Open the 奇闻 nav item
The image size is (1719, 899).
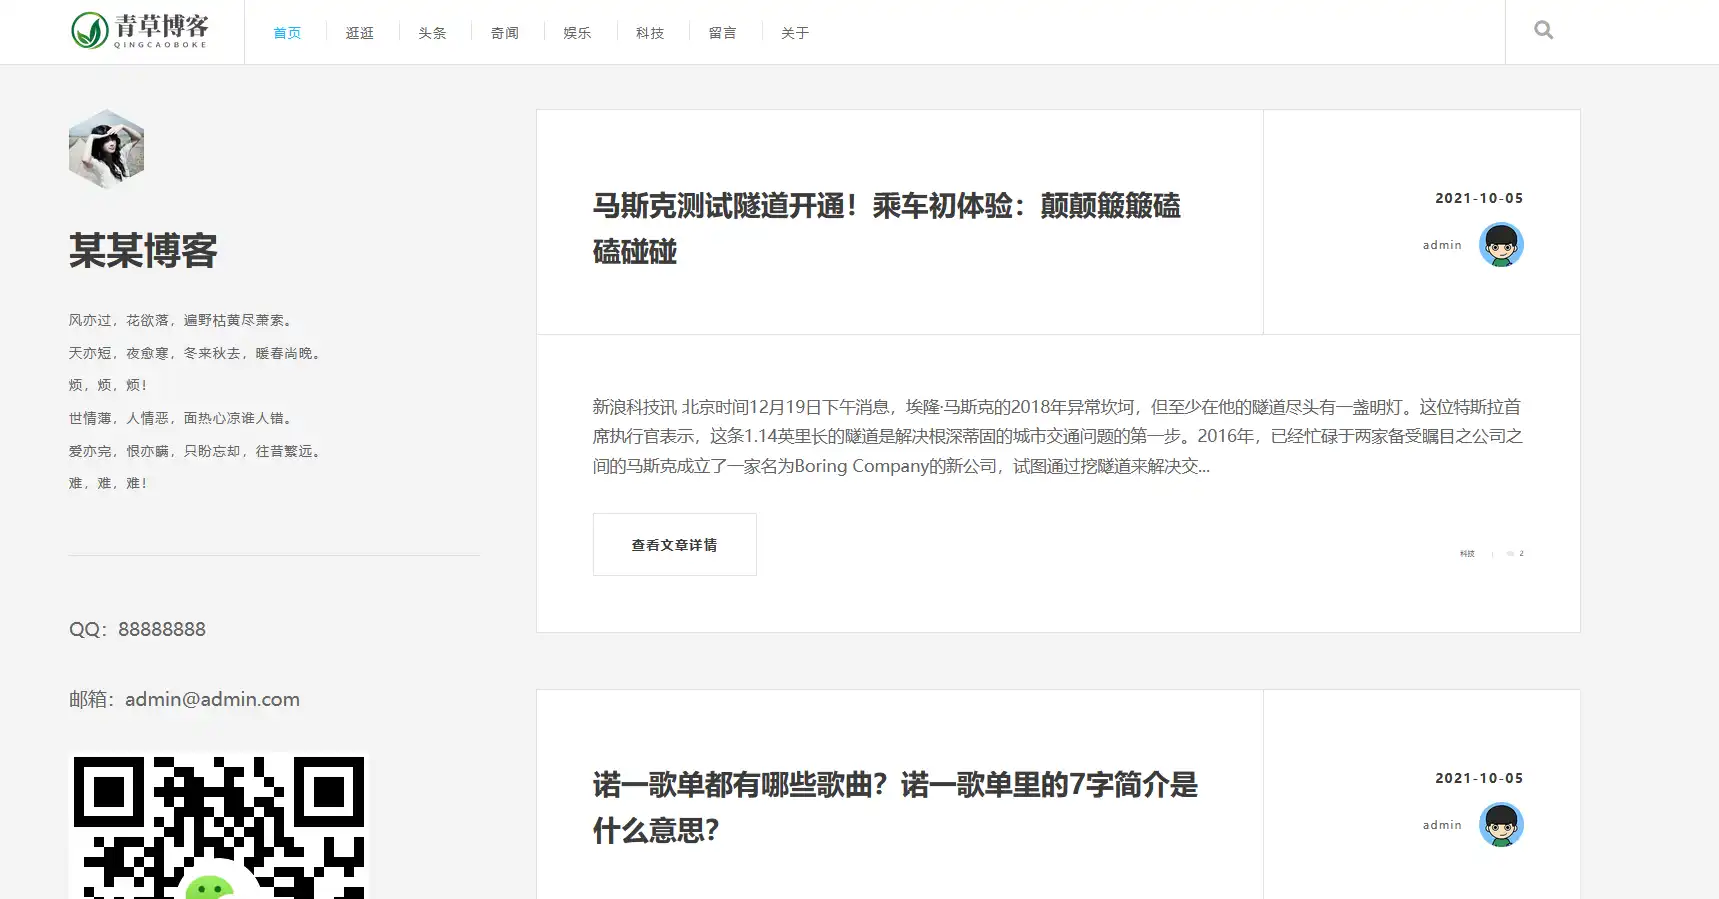(x=505, y=33)
